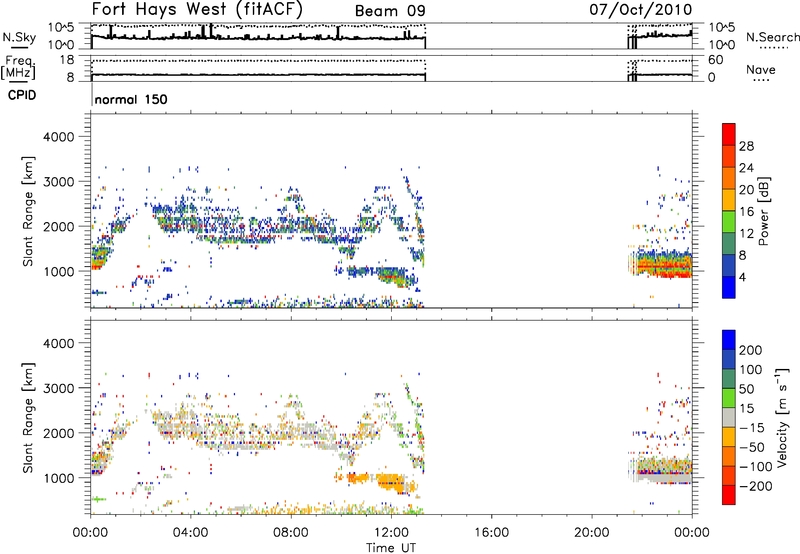Image resolution: width=800 pixels, height=554 pixels.
Task: Click the "Beam 09" label
Action: tap(390, 11)
